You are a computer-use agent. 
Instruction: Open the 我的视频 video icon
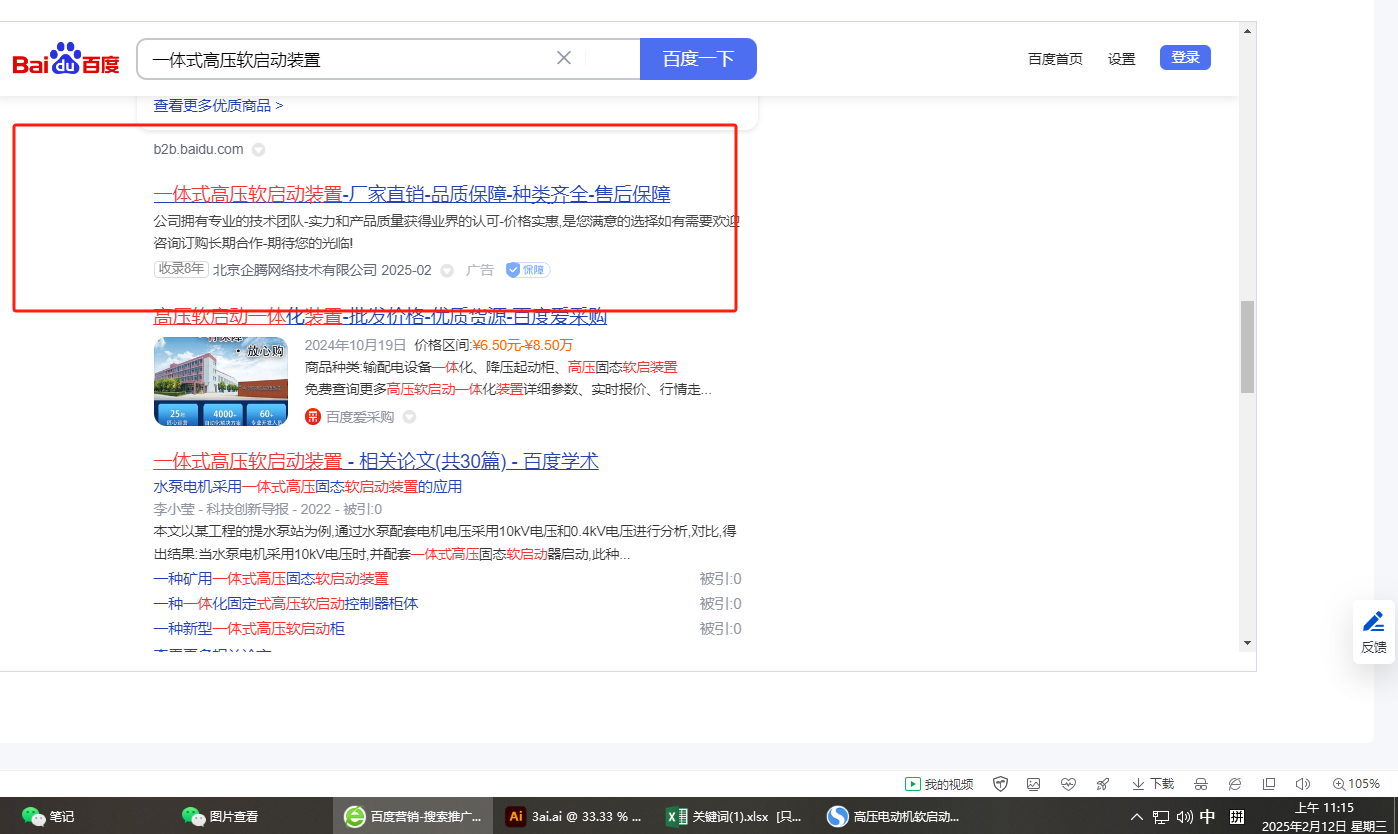939,784
